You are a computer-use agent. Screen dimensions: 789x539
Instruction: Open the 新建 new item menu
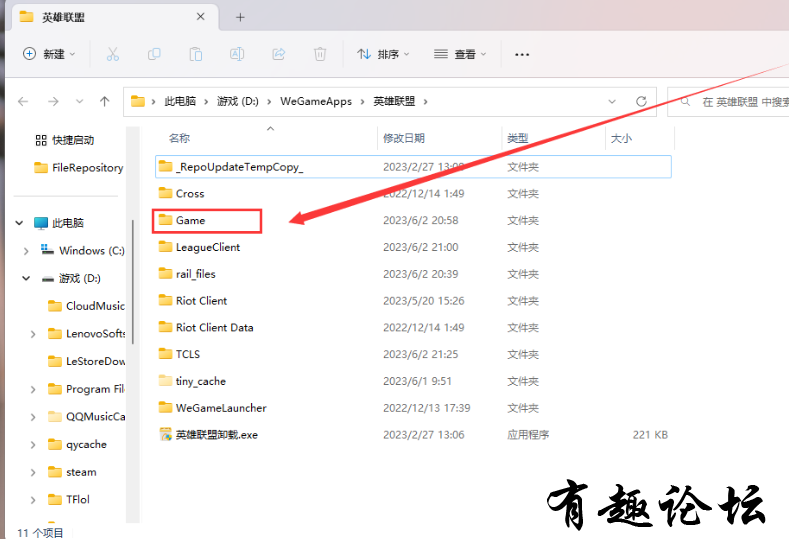click(49, 54)
